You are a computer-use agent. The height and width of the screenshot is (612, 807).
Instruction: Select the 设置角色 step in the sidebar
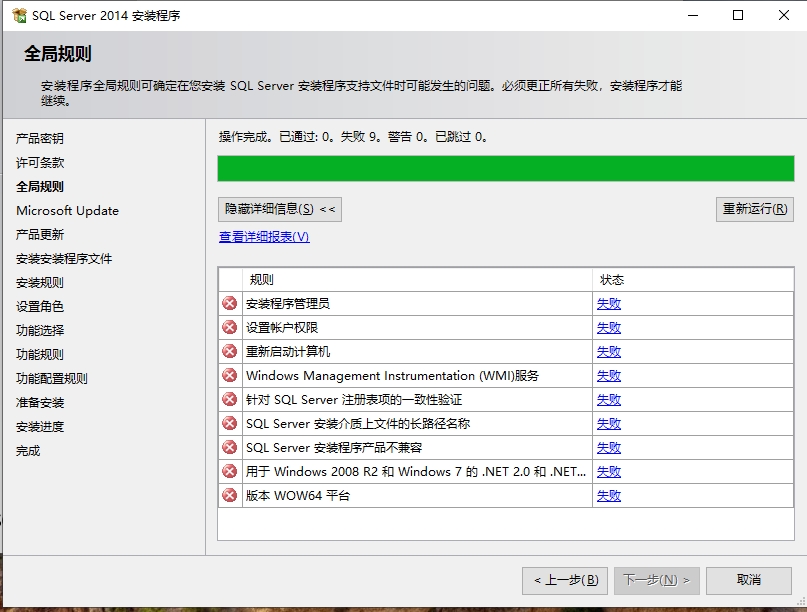tap(40, 307)
